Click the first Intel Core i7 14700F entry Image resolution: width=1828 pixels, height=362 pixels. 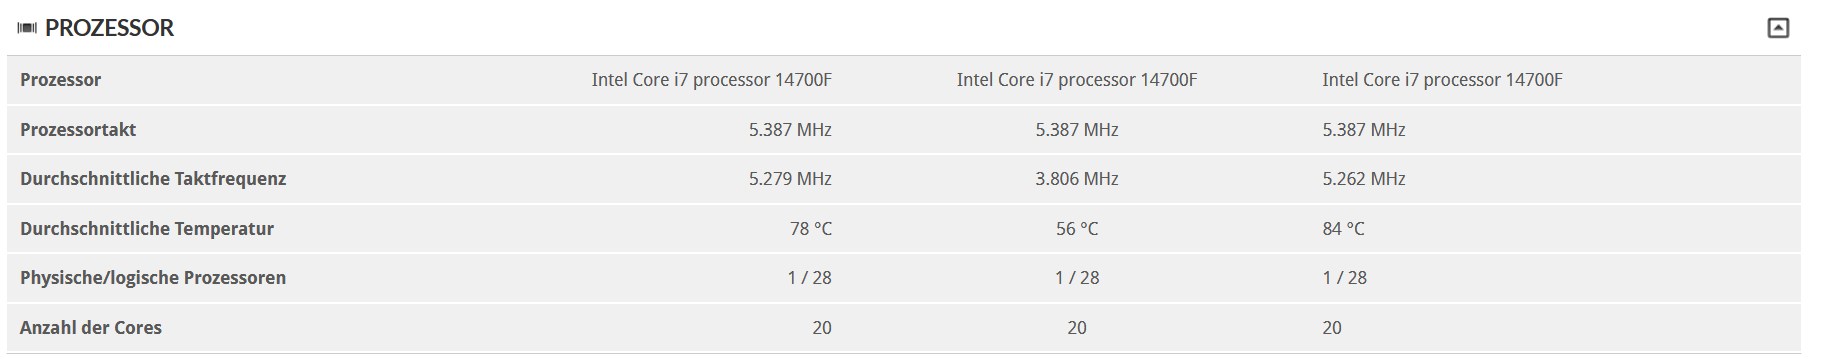pyautogui.click(x=711, y=80)
